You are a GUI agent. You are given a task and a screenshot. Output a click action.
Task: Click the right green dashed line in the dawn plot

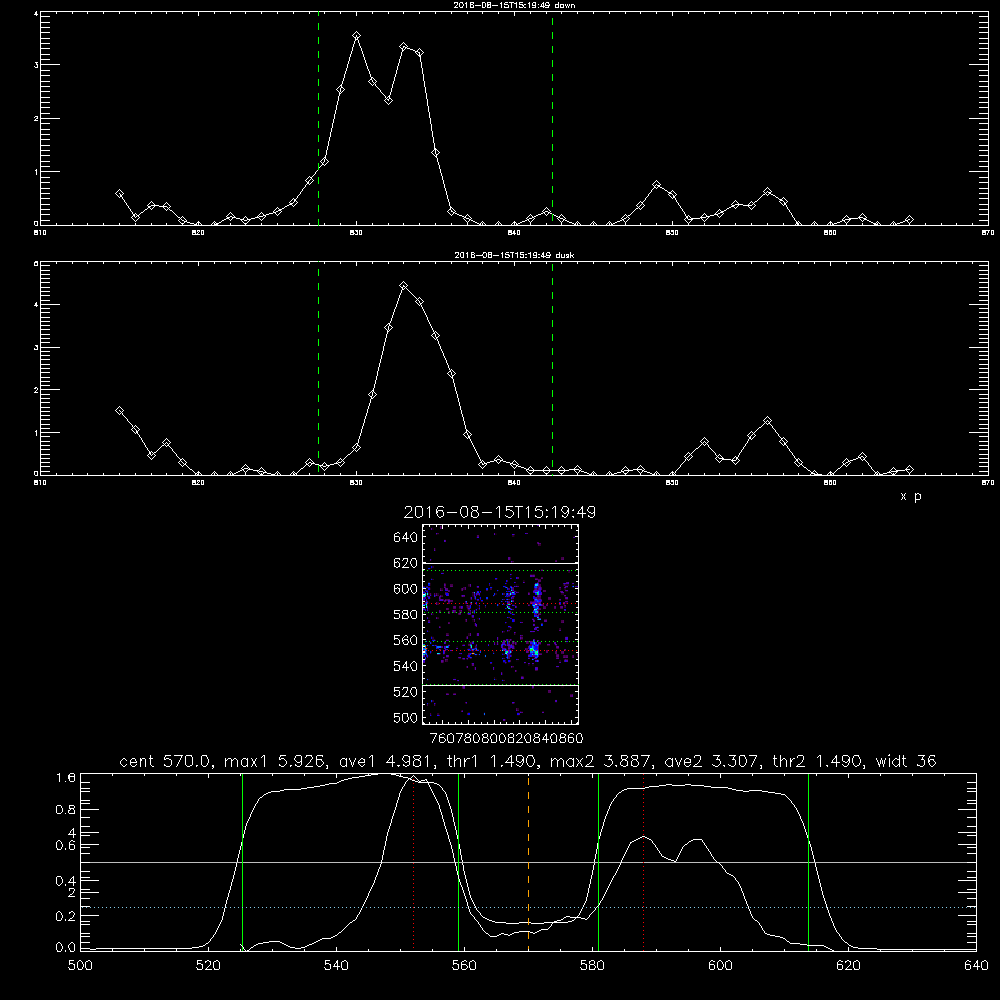552,119
